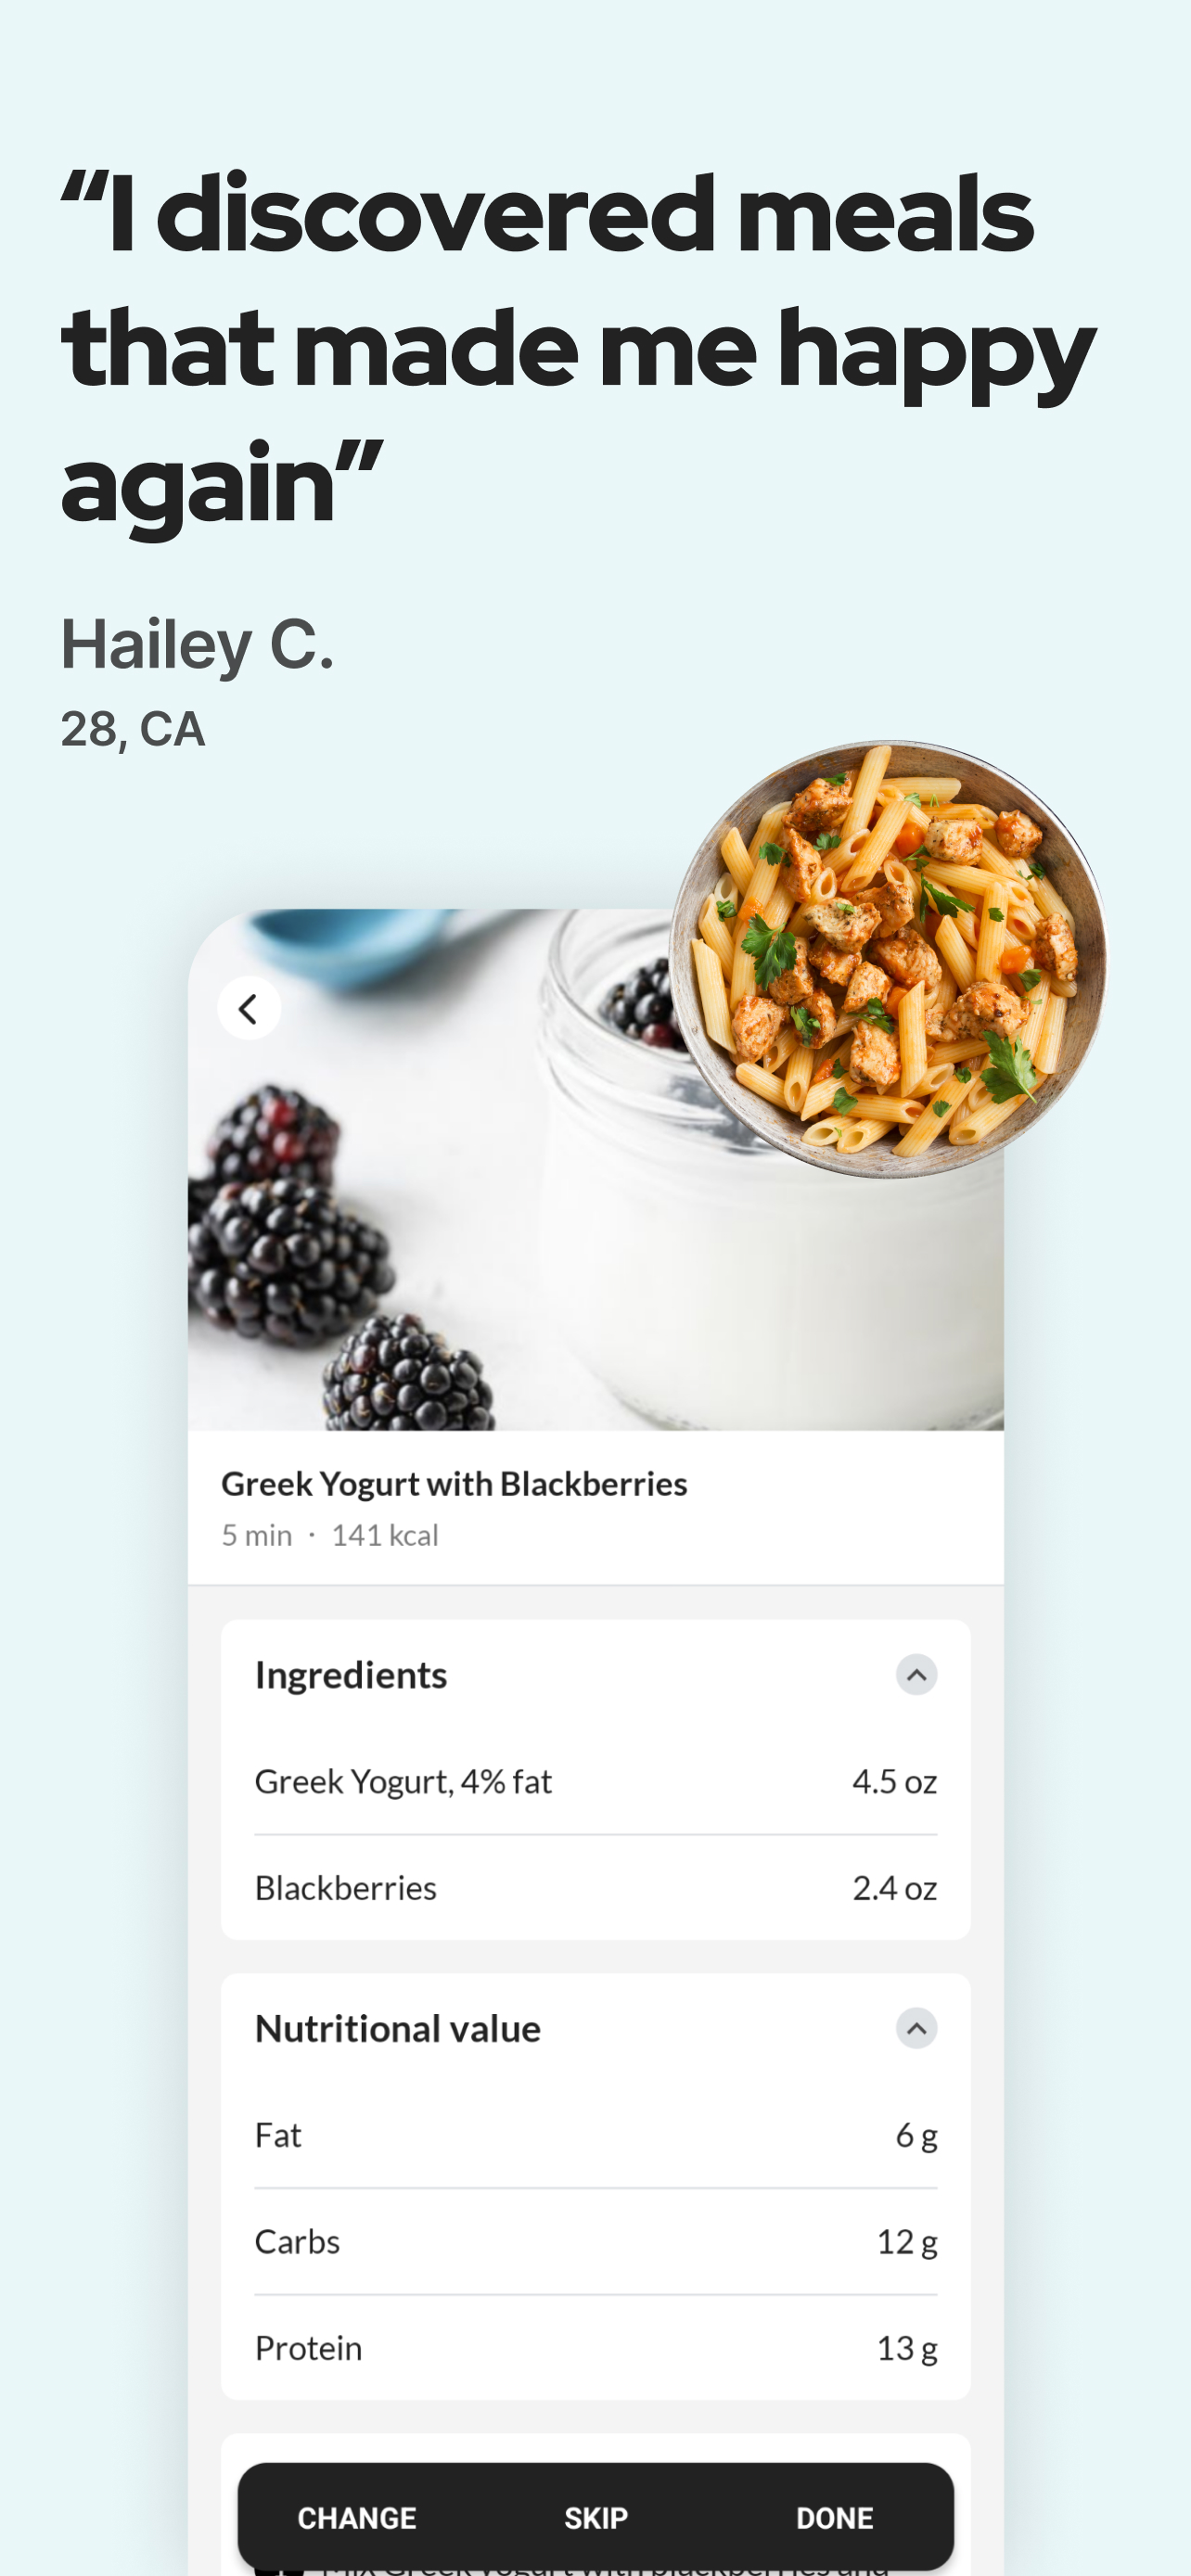Select the Blackberries ingredient row
This screenshot has height=2576, width=1191.
click(596, 1888)
